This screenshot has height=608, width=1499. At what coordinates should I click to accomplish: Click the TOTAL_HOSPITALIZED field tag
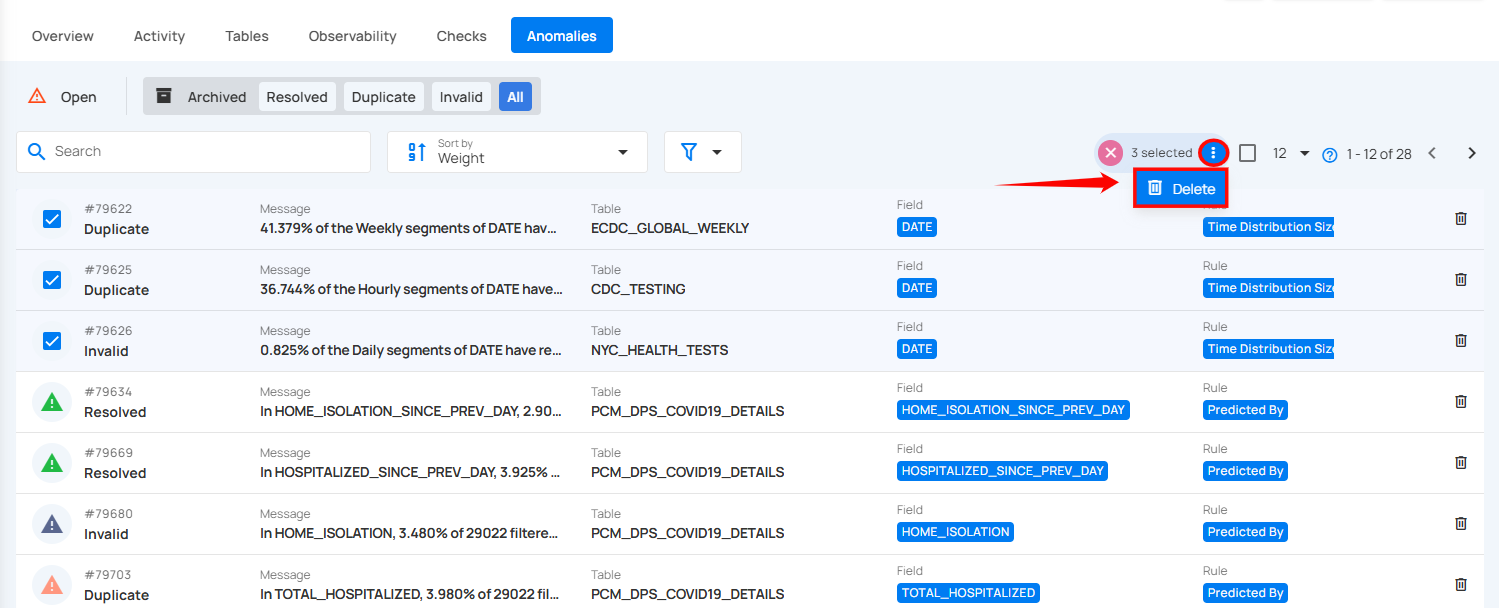click(968, 593)
